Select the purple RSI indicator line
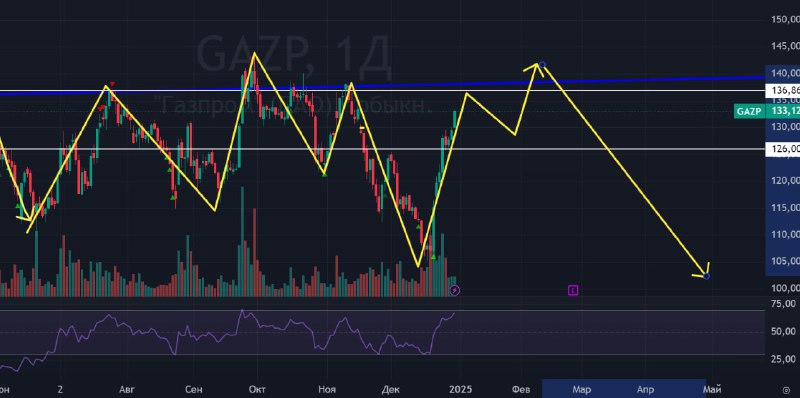800x398 pixels. click(230, 334)
